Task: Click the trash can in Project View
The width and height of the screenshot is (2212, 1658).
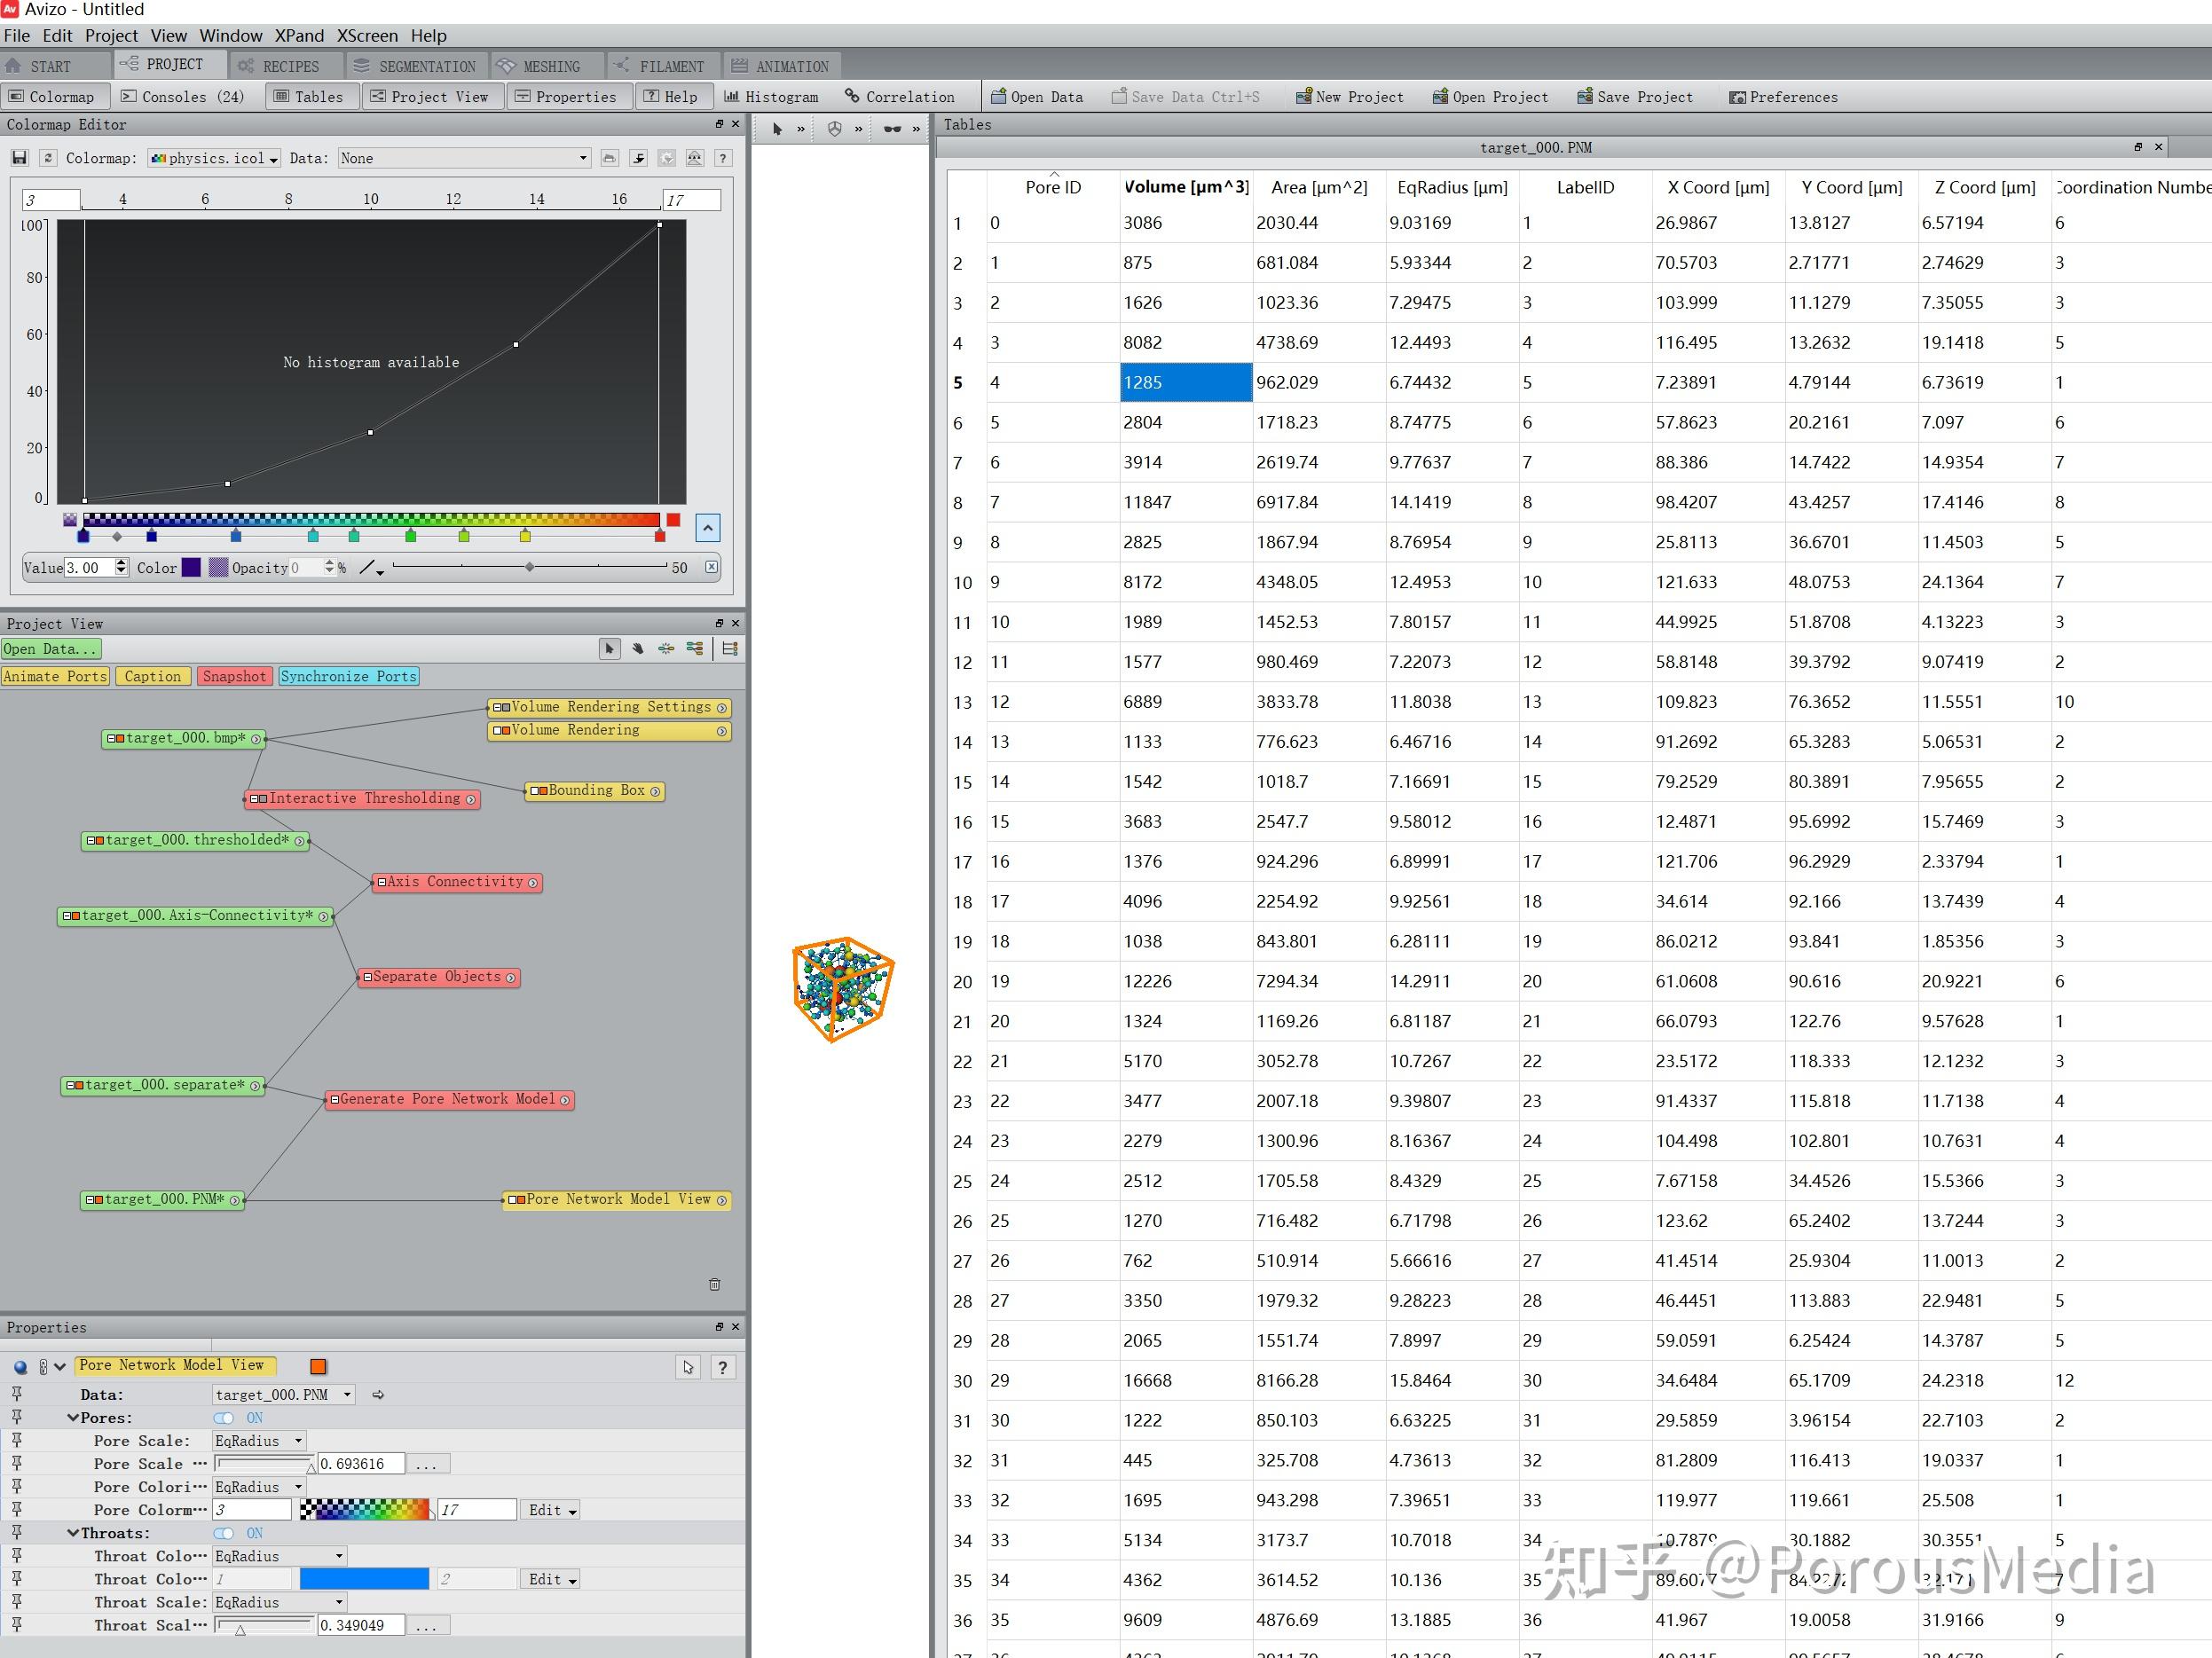Action: [714, 1284]
